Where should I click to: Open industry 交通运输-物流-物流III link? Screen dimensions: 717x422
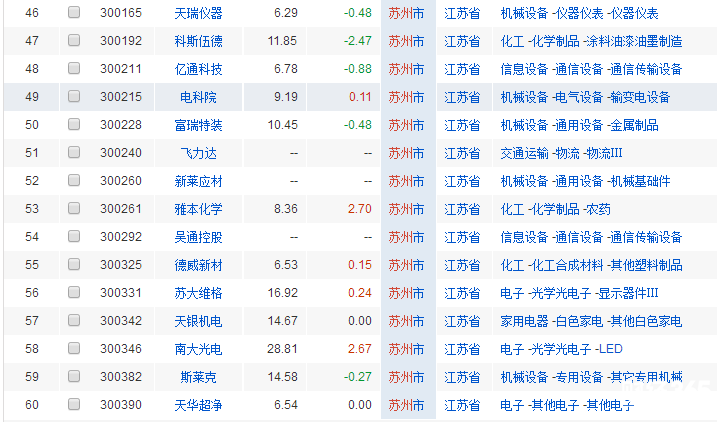[x=561, y=153]
